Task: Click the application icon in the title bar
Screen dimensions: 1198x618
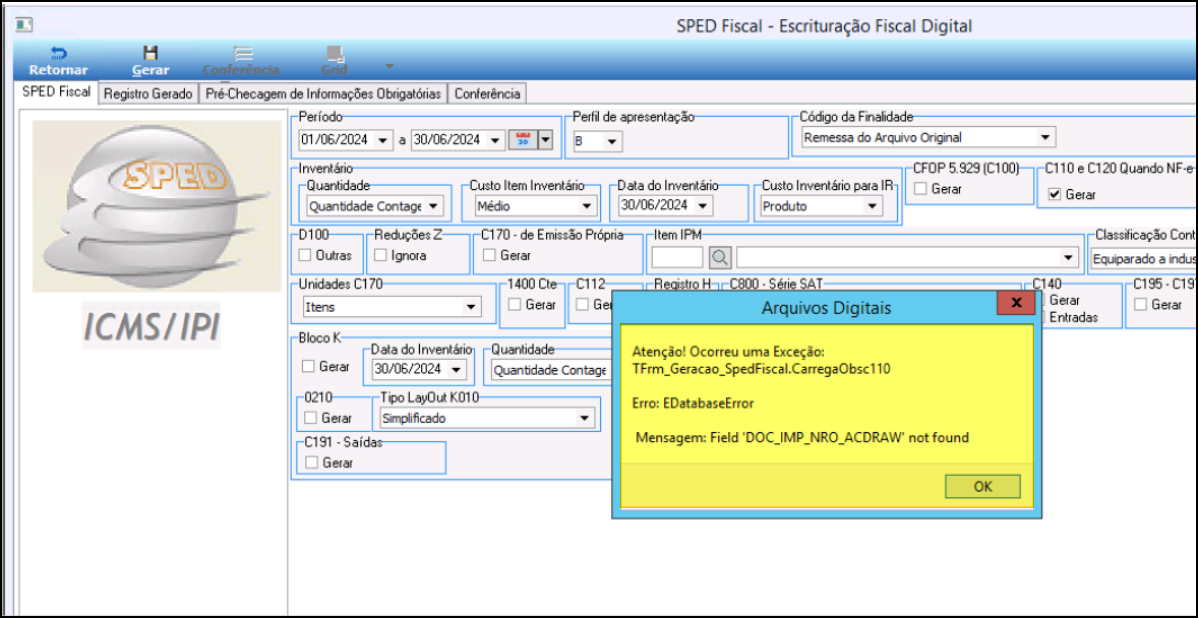Action: point(24,25)
